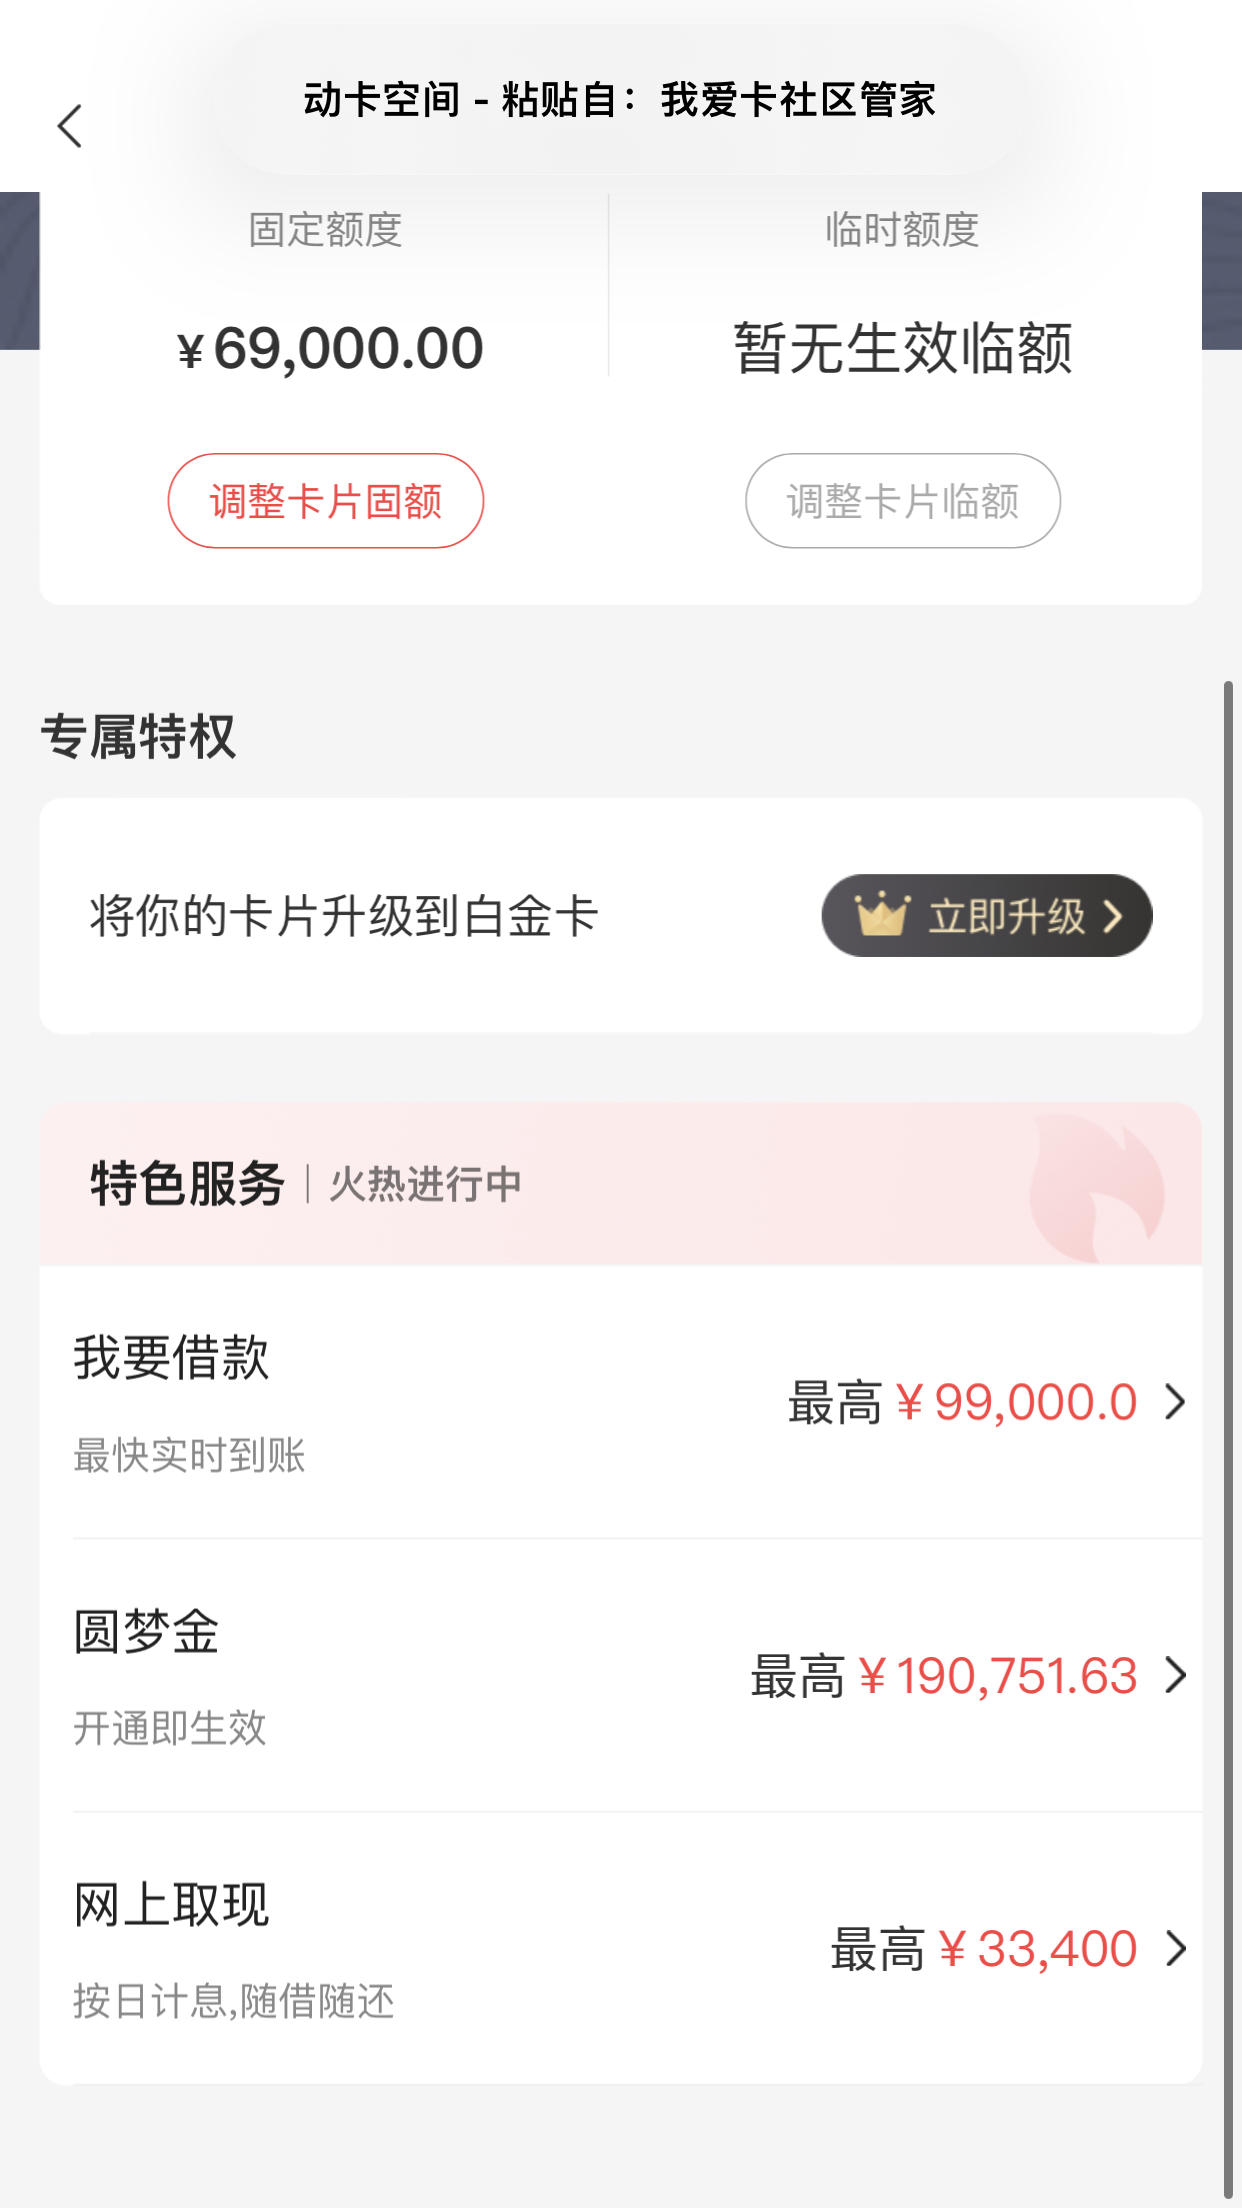Select the 我要借款 service row

621,1402
